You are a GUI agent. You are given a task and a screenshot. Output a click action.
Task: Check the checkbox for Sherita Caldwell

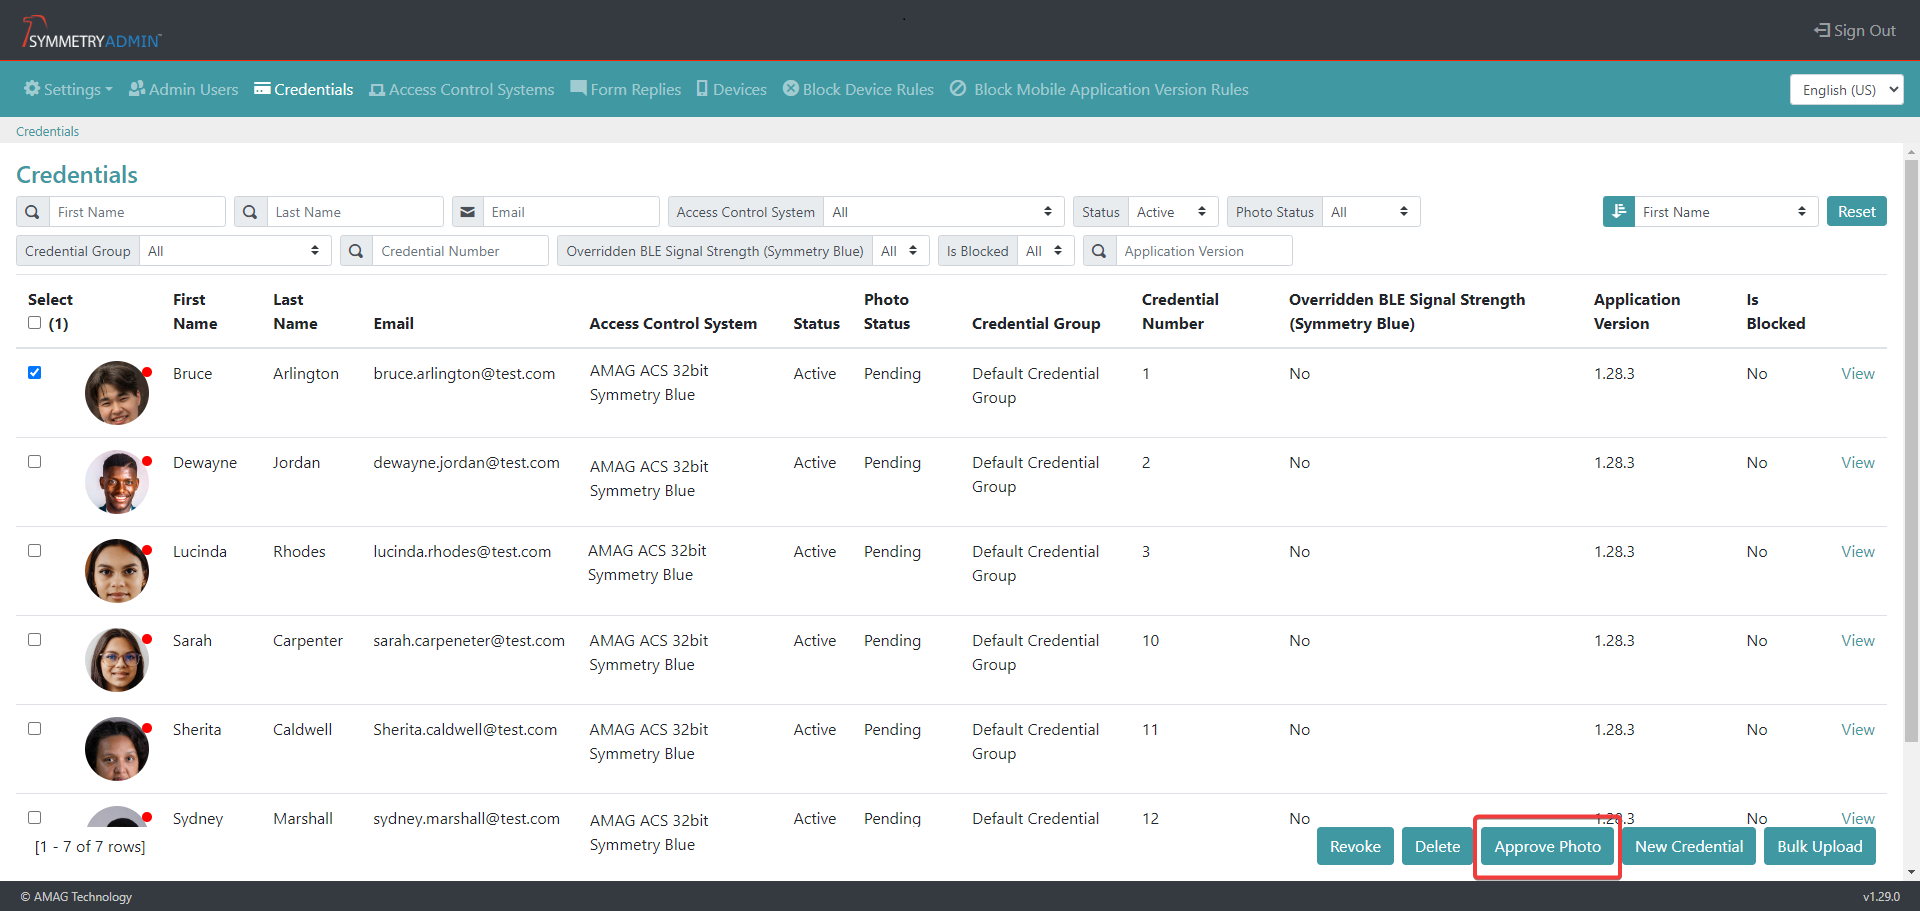[35, 729]
